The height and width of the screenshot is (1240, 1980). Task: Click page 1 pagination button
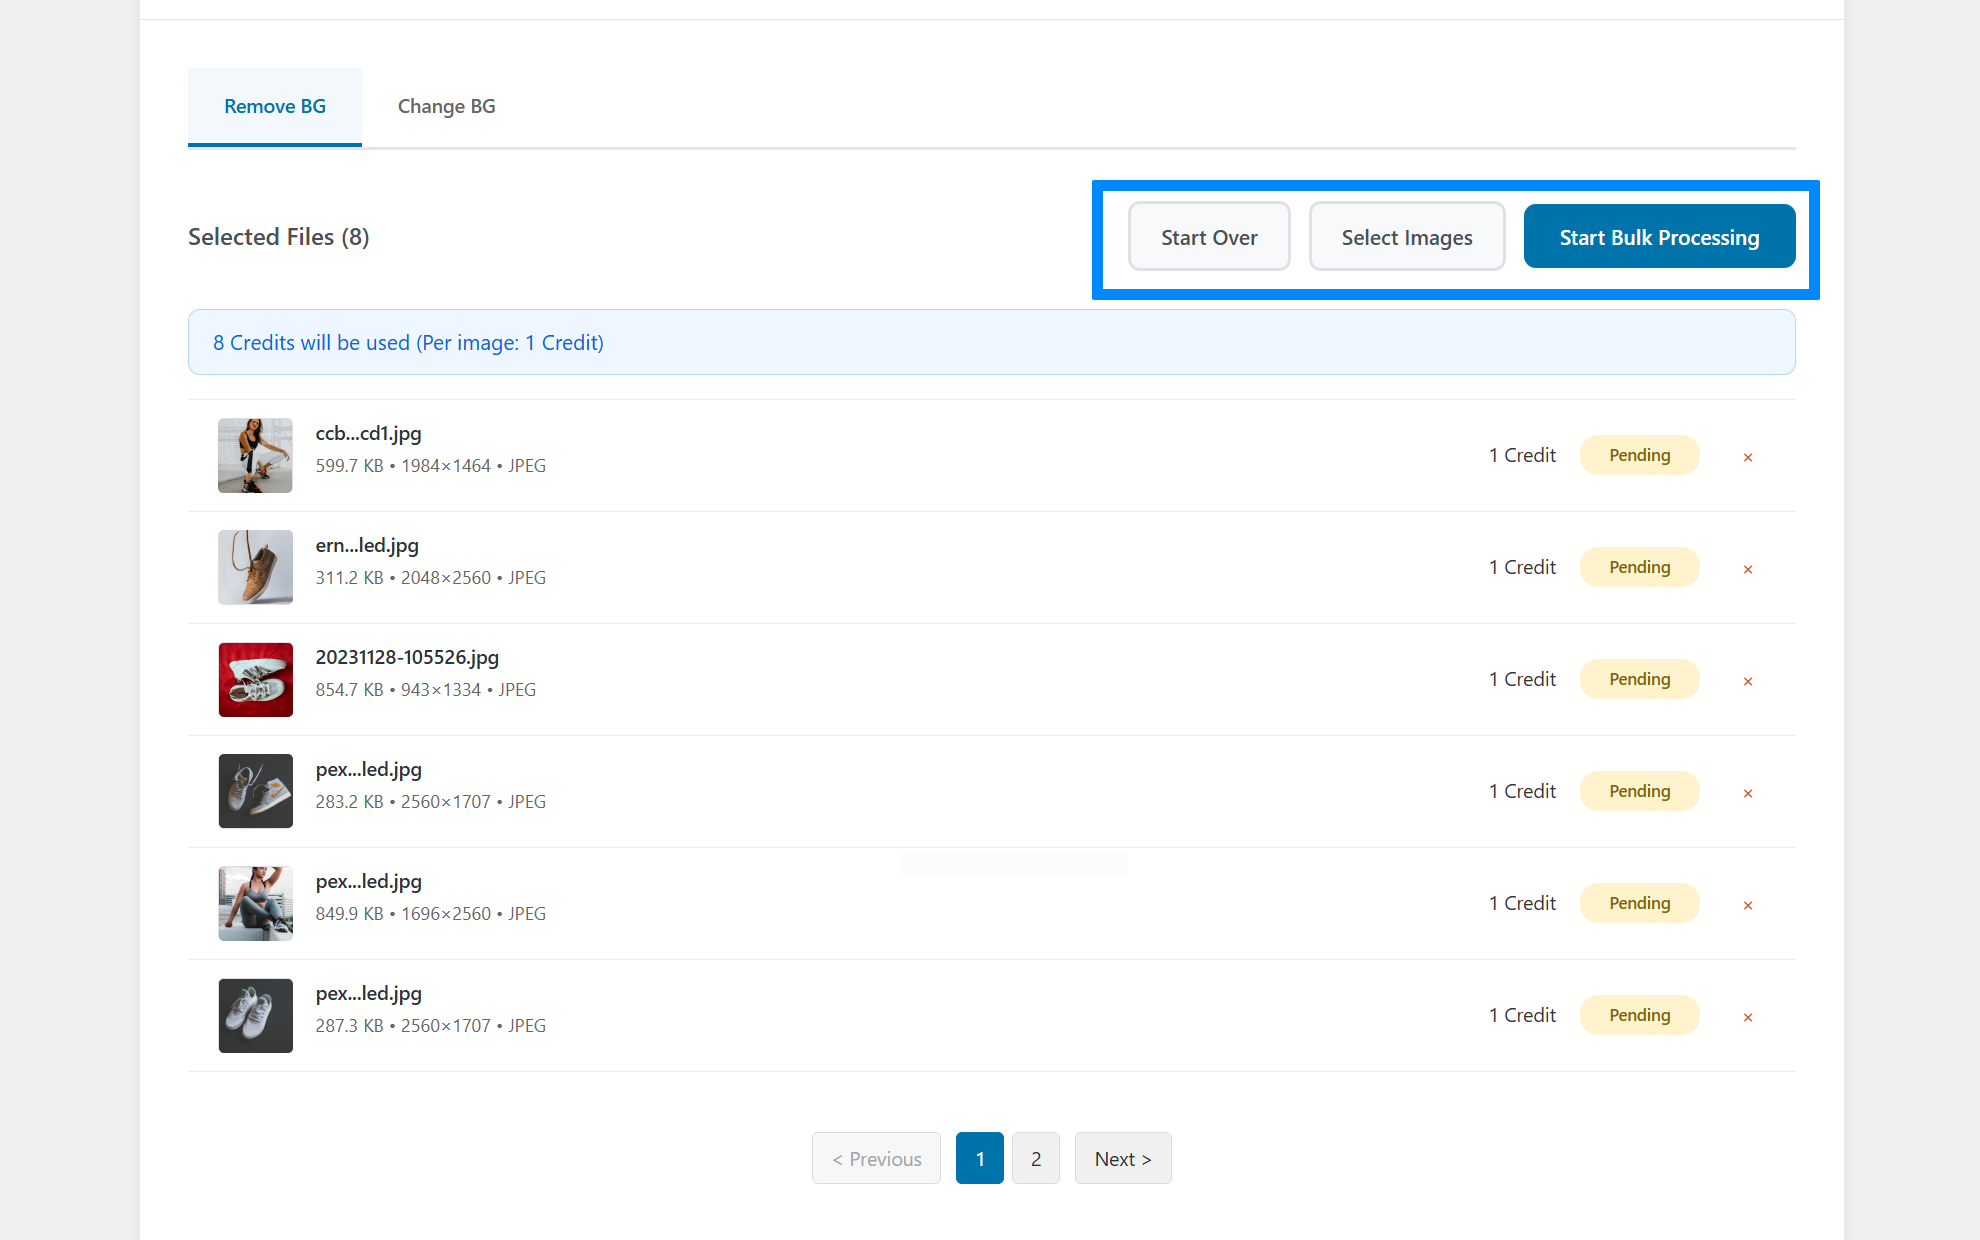[x=979, y=1158]
